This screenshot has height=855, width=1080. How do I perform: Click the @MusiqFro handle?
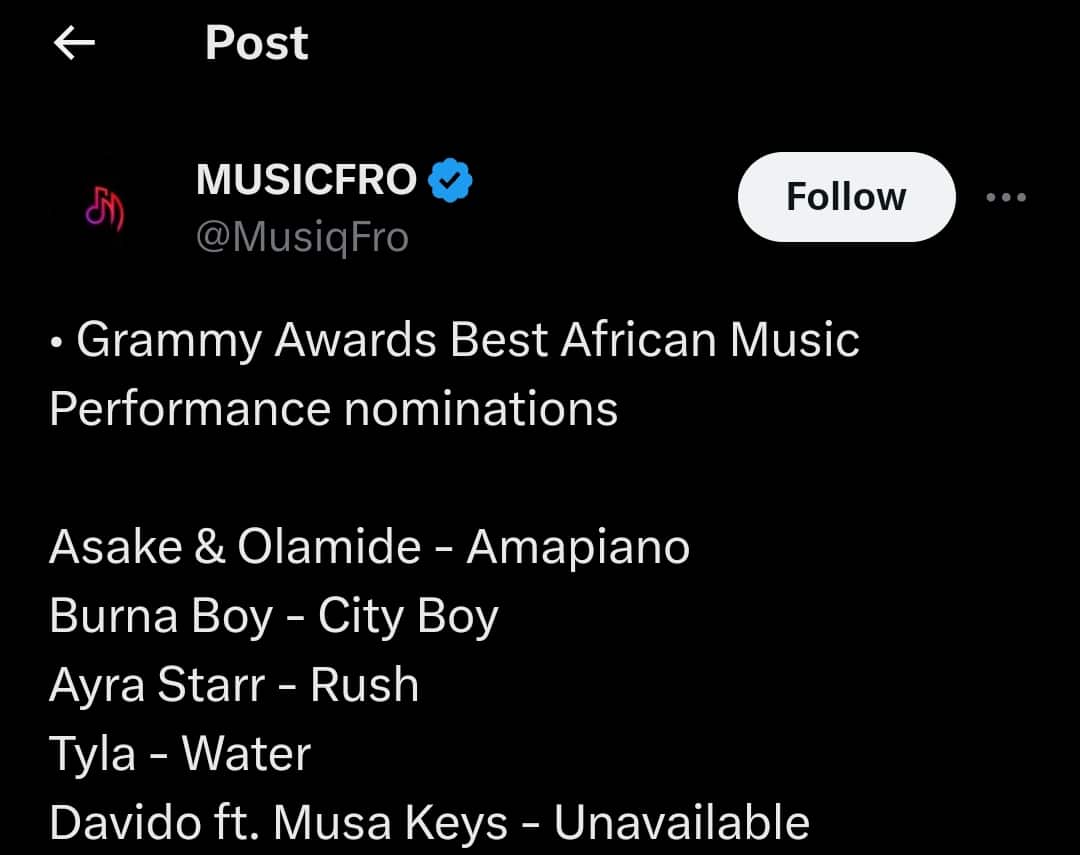[302, 238]
